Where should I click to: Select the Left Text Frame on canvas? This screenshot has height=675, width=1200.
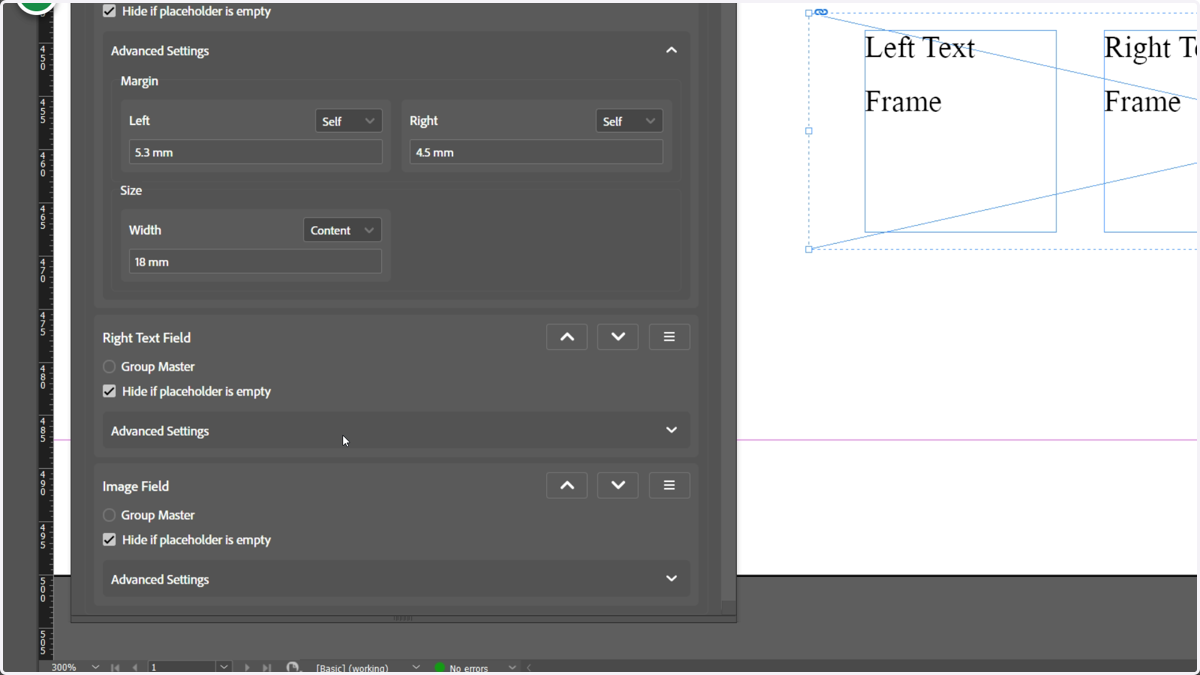pyautogui.click(x=960, y=131)
